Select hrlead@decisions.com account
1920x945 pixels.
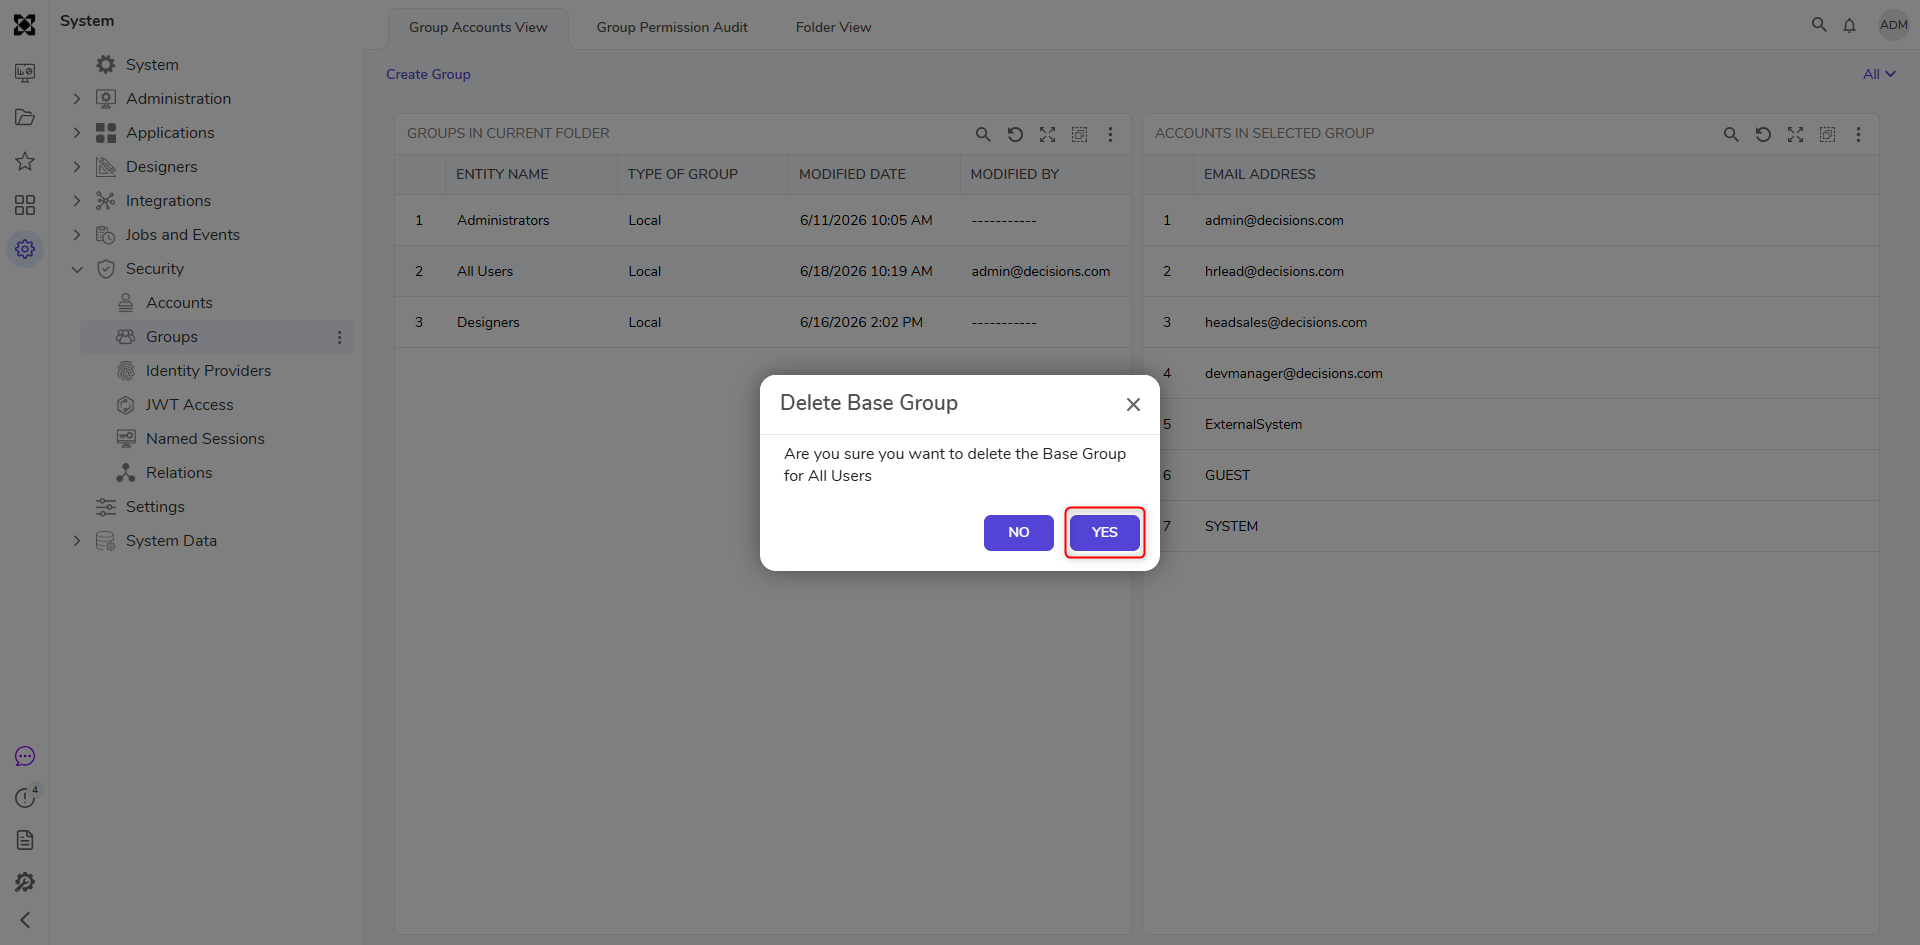[1510, 271]
